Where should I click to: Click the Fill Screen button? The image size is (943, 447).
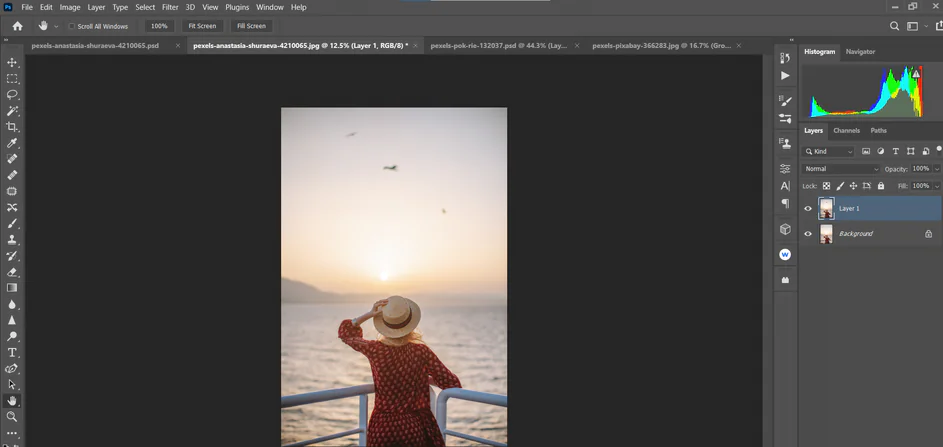coord(251,26)
